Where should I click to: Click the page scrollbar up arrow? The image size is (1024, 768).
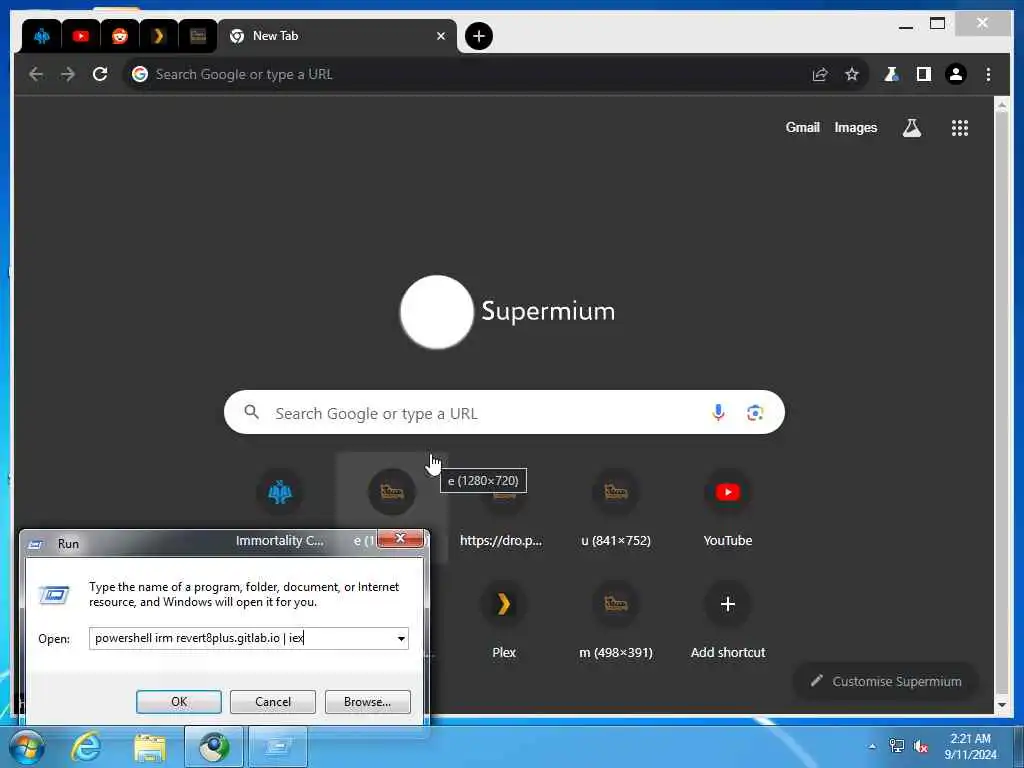(1002, 103)
